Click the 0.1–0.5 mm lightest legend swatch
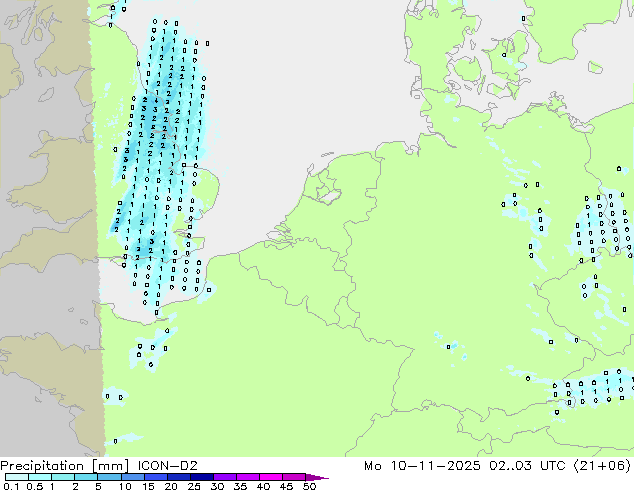The width and height of the screenshot is (634, 490). coord(17,477)
